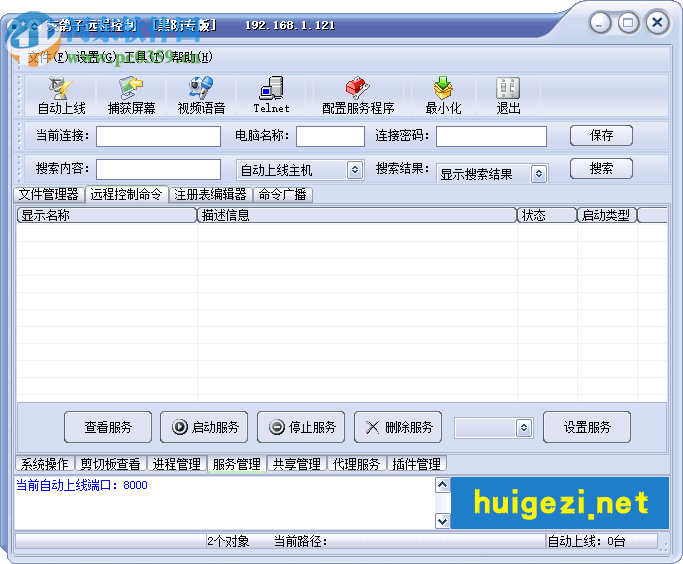
Task: Switch to the 进程管理 tab
Action: click(x=176, y=464)
